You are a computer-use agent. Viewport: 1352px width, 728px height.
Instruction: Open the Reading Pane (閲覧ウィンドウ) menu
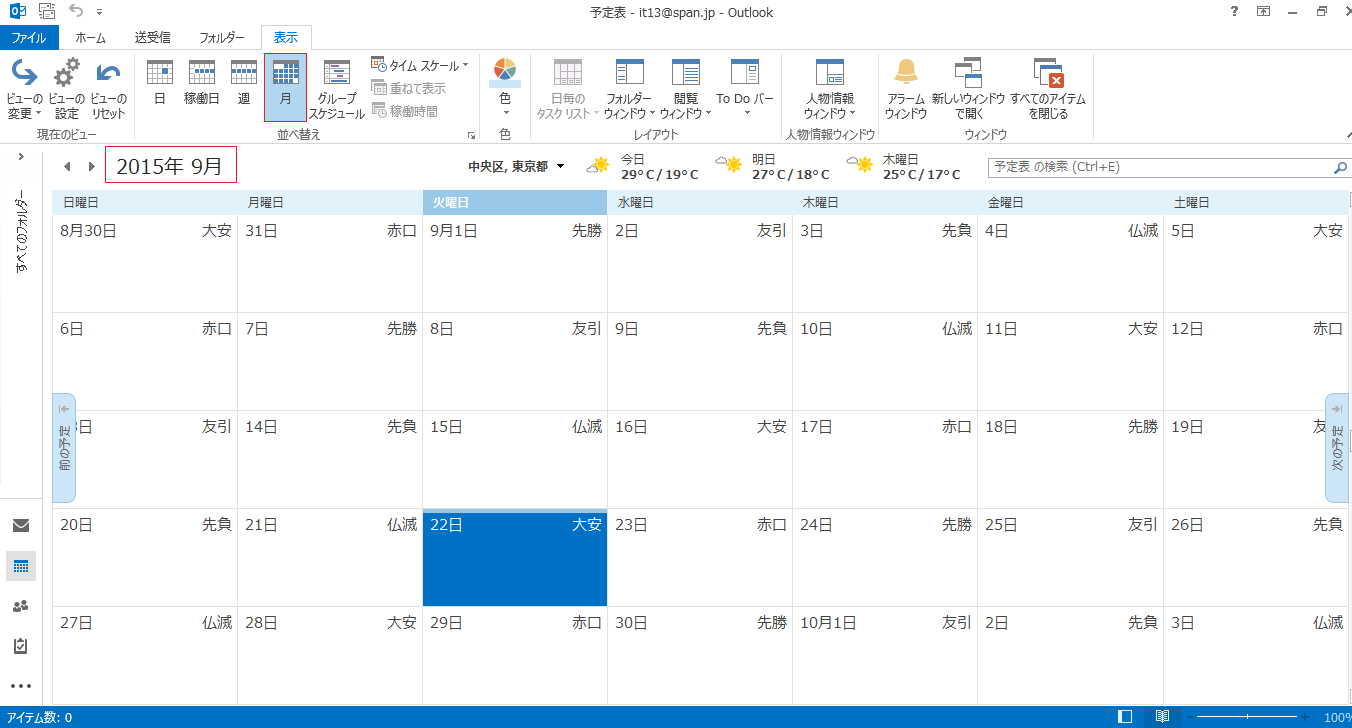coord(685,89)
